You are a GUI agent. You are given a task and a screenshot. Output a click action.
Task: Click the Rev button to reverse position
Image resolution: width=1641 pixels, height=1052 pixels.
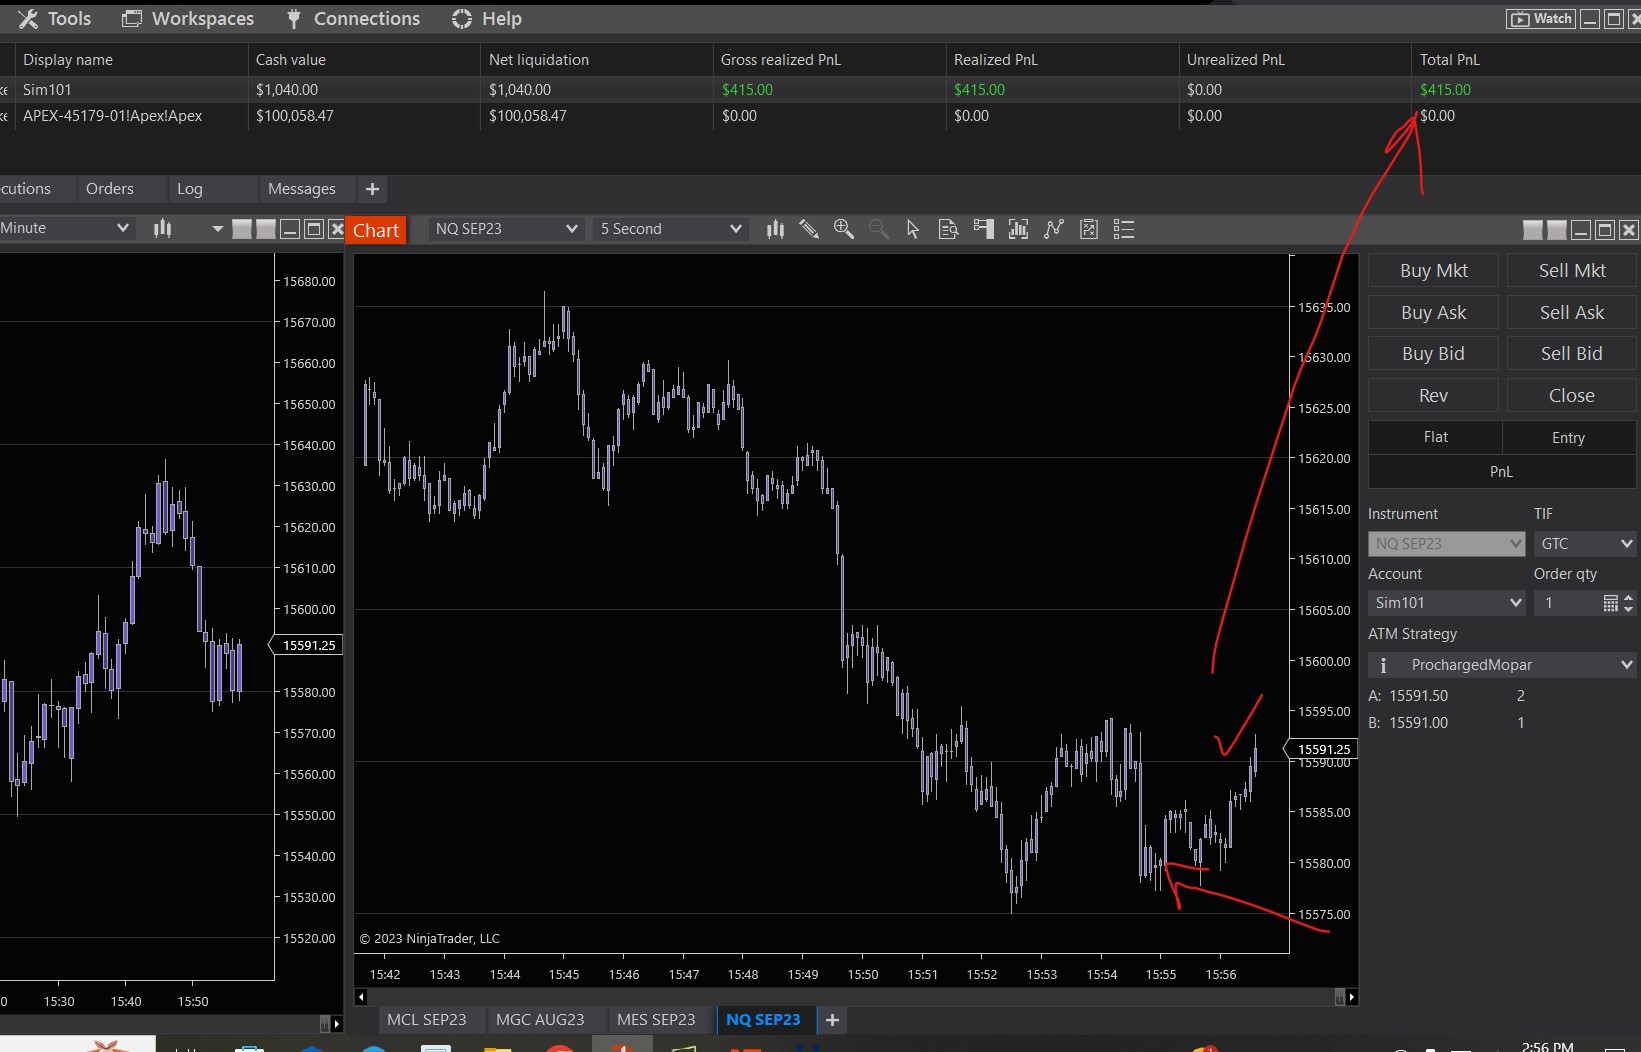(x=1433, y=396)
